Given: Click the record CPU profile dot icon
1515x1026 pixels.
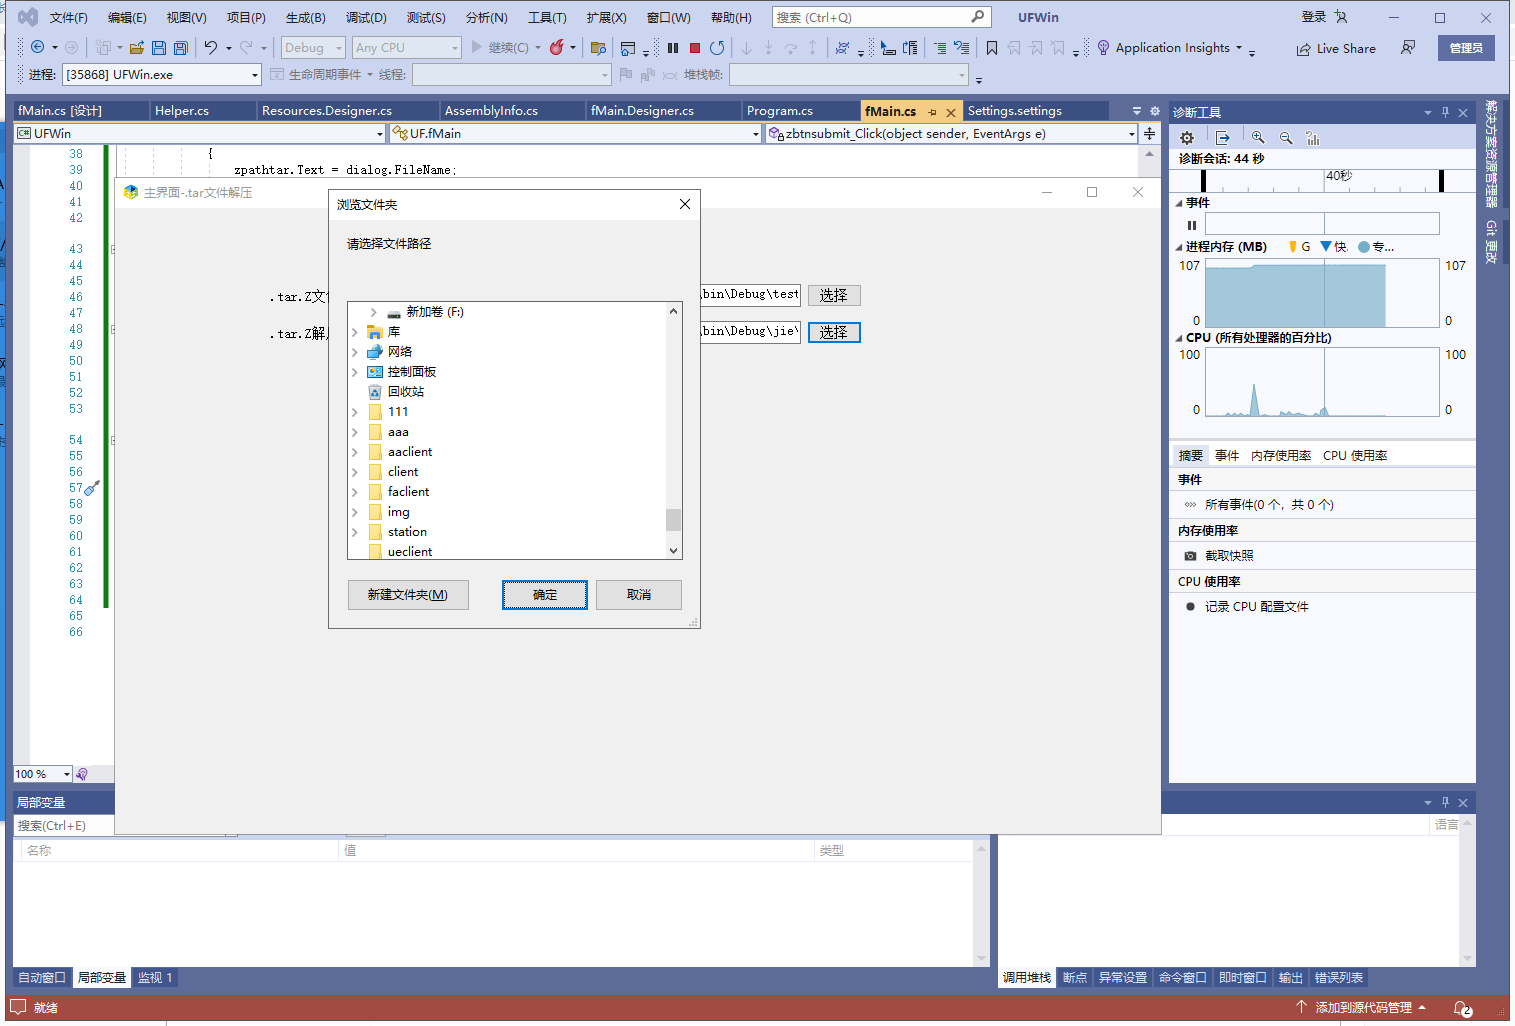Looking at the screenshot, I should coord(1190,607).
